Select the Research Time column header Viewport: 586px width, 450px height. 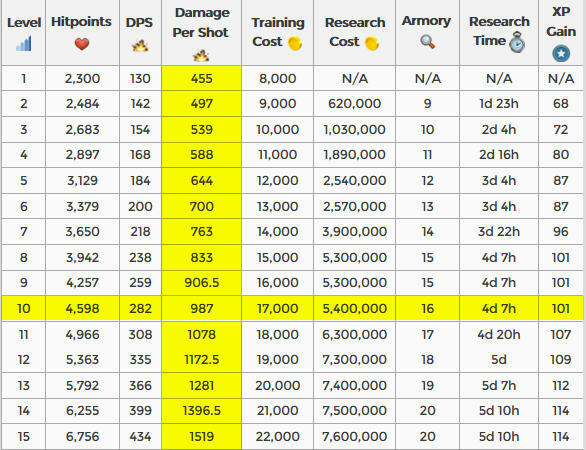click(x=499, y=33)
